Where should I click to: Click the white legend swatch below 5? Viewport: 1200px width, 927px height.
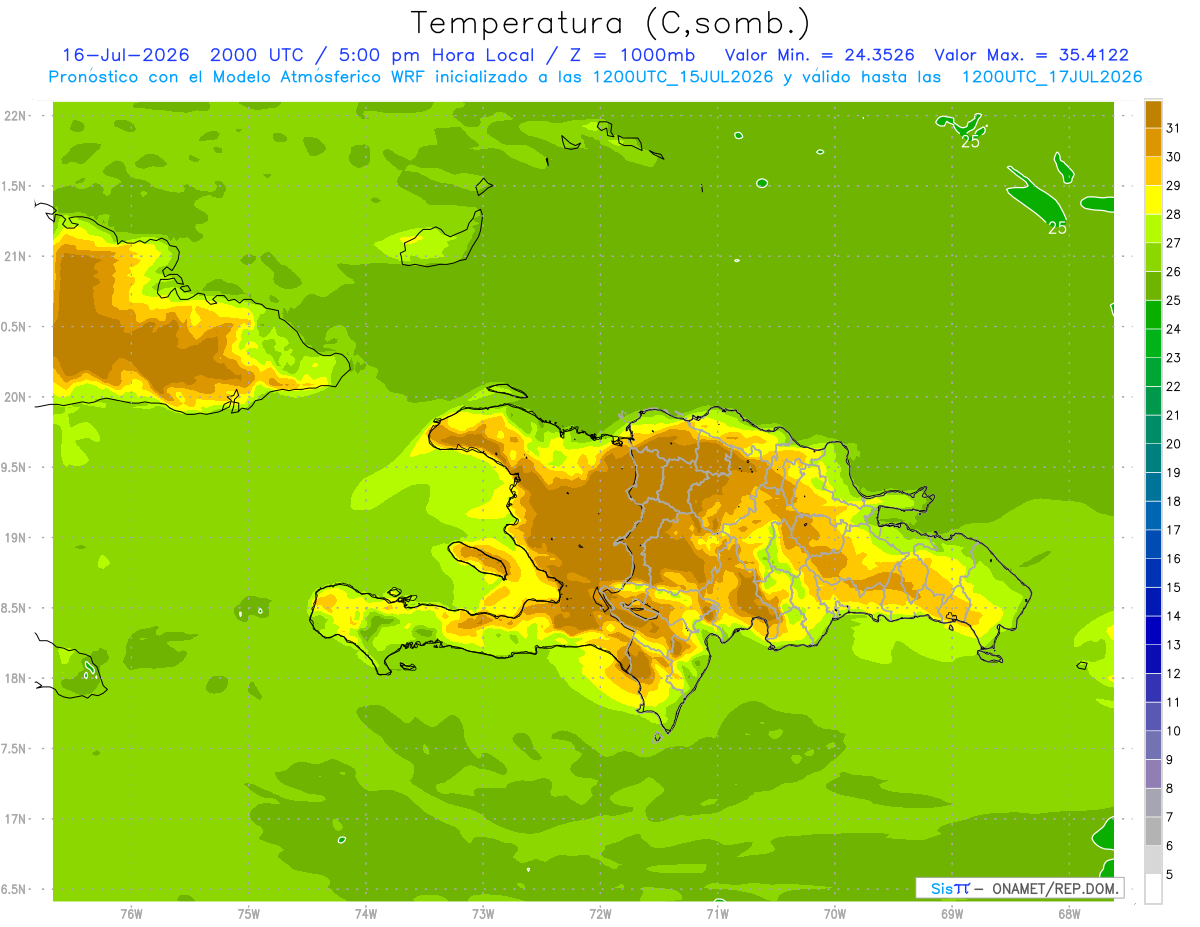(1153, 890)
